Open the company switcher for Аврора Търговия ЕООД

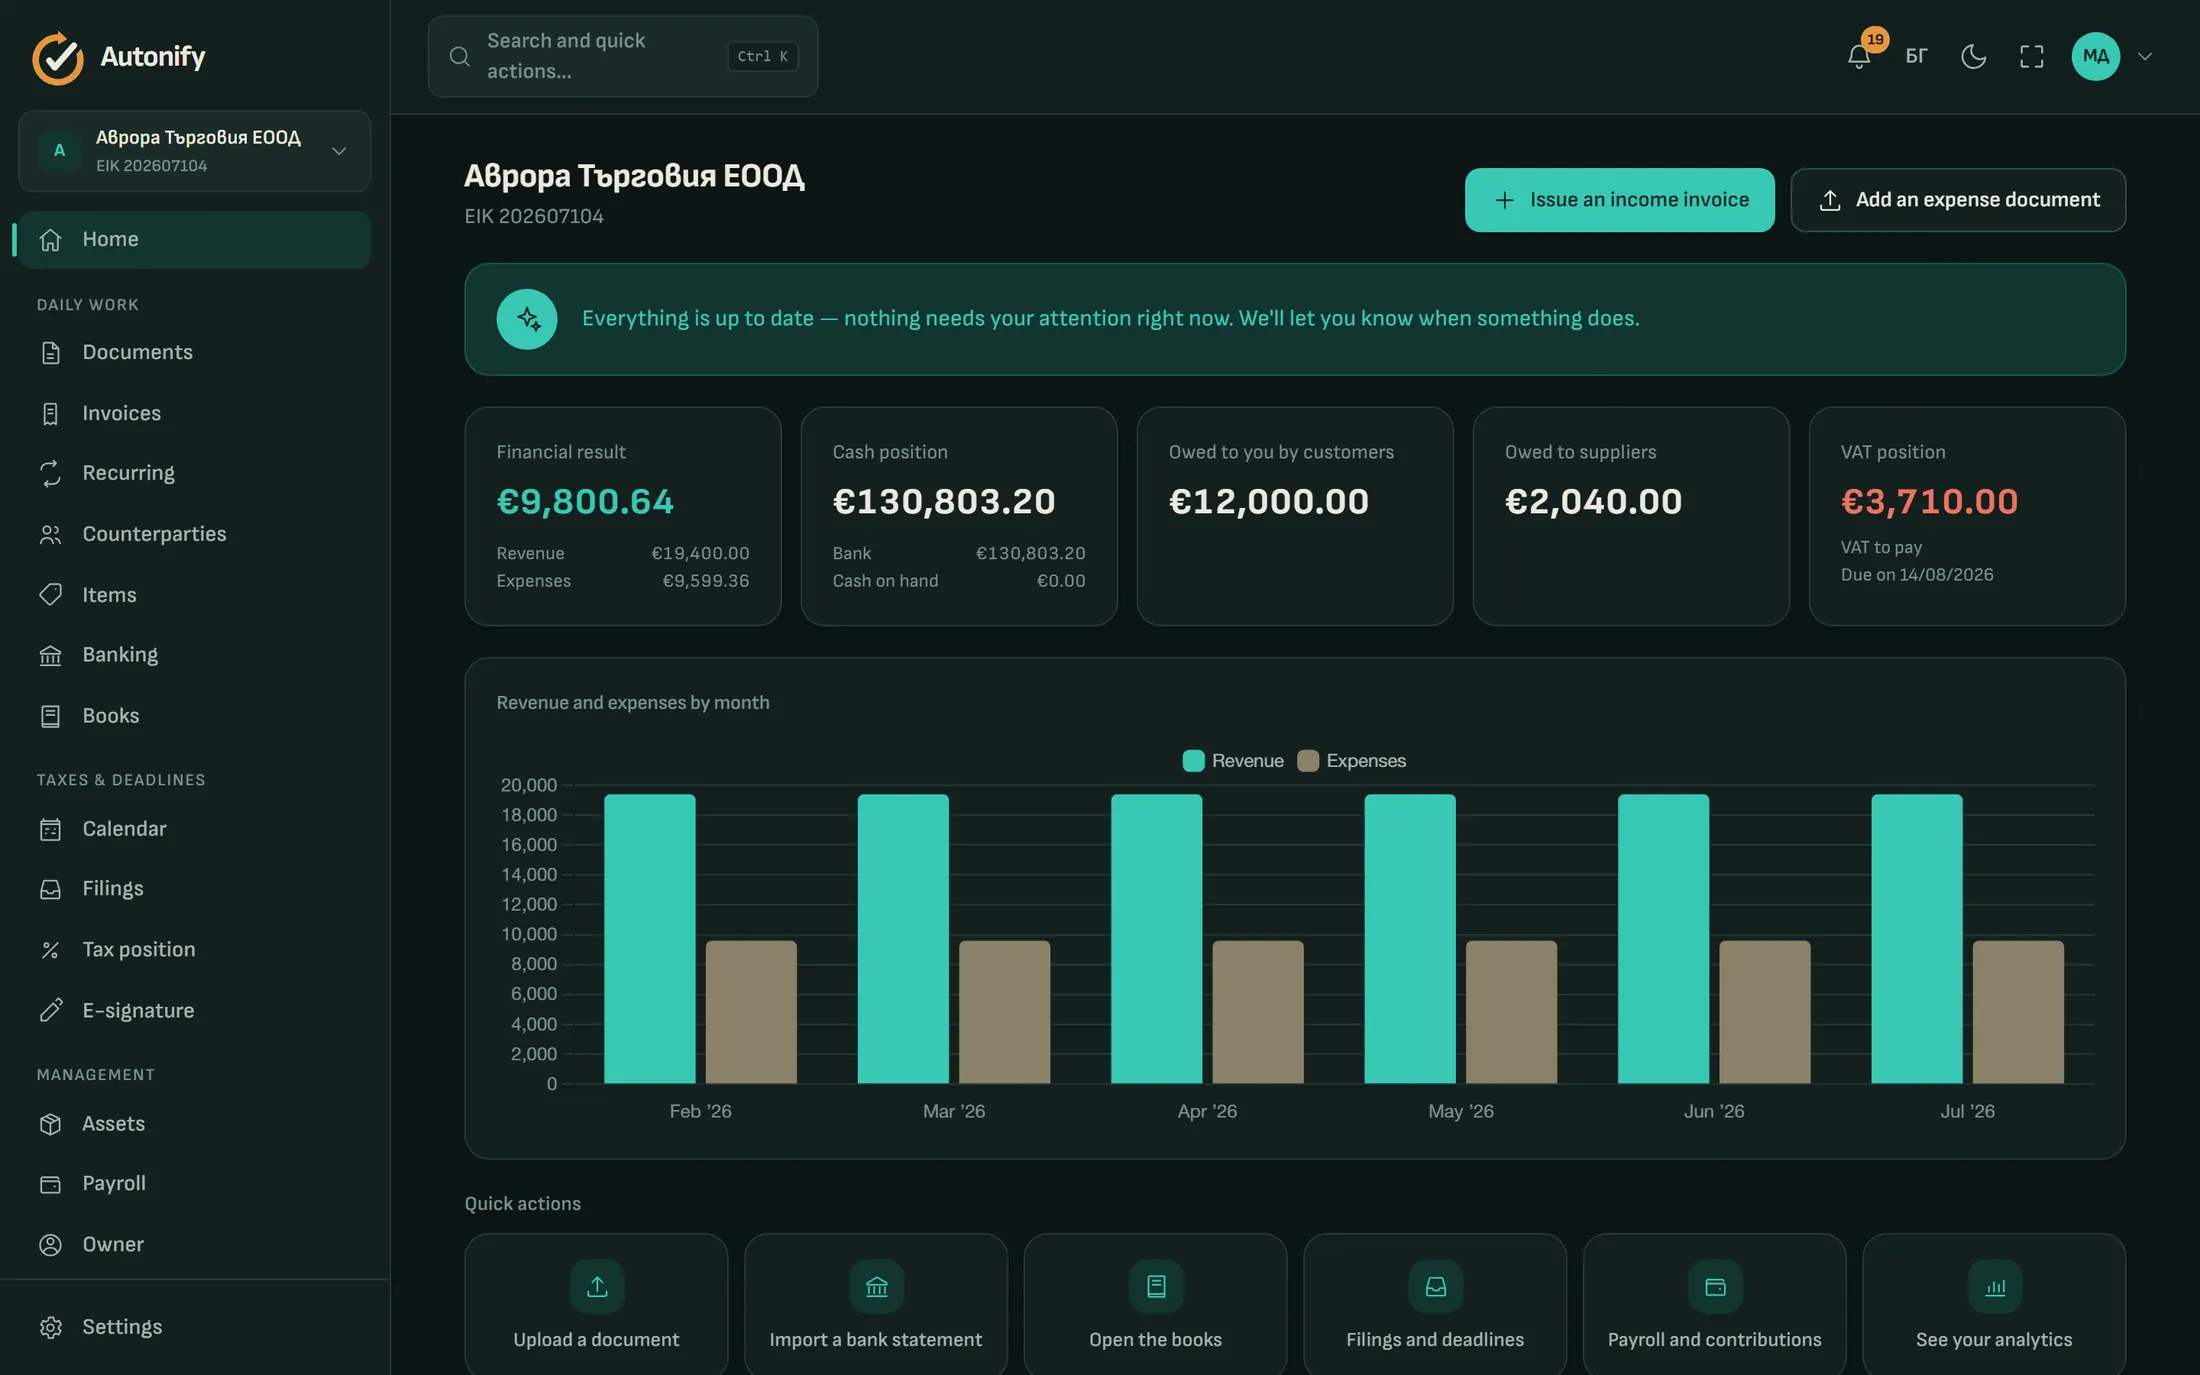pyautogui.click(x=195, y=151)
